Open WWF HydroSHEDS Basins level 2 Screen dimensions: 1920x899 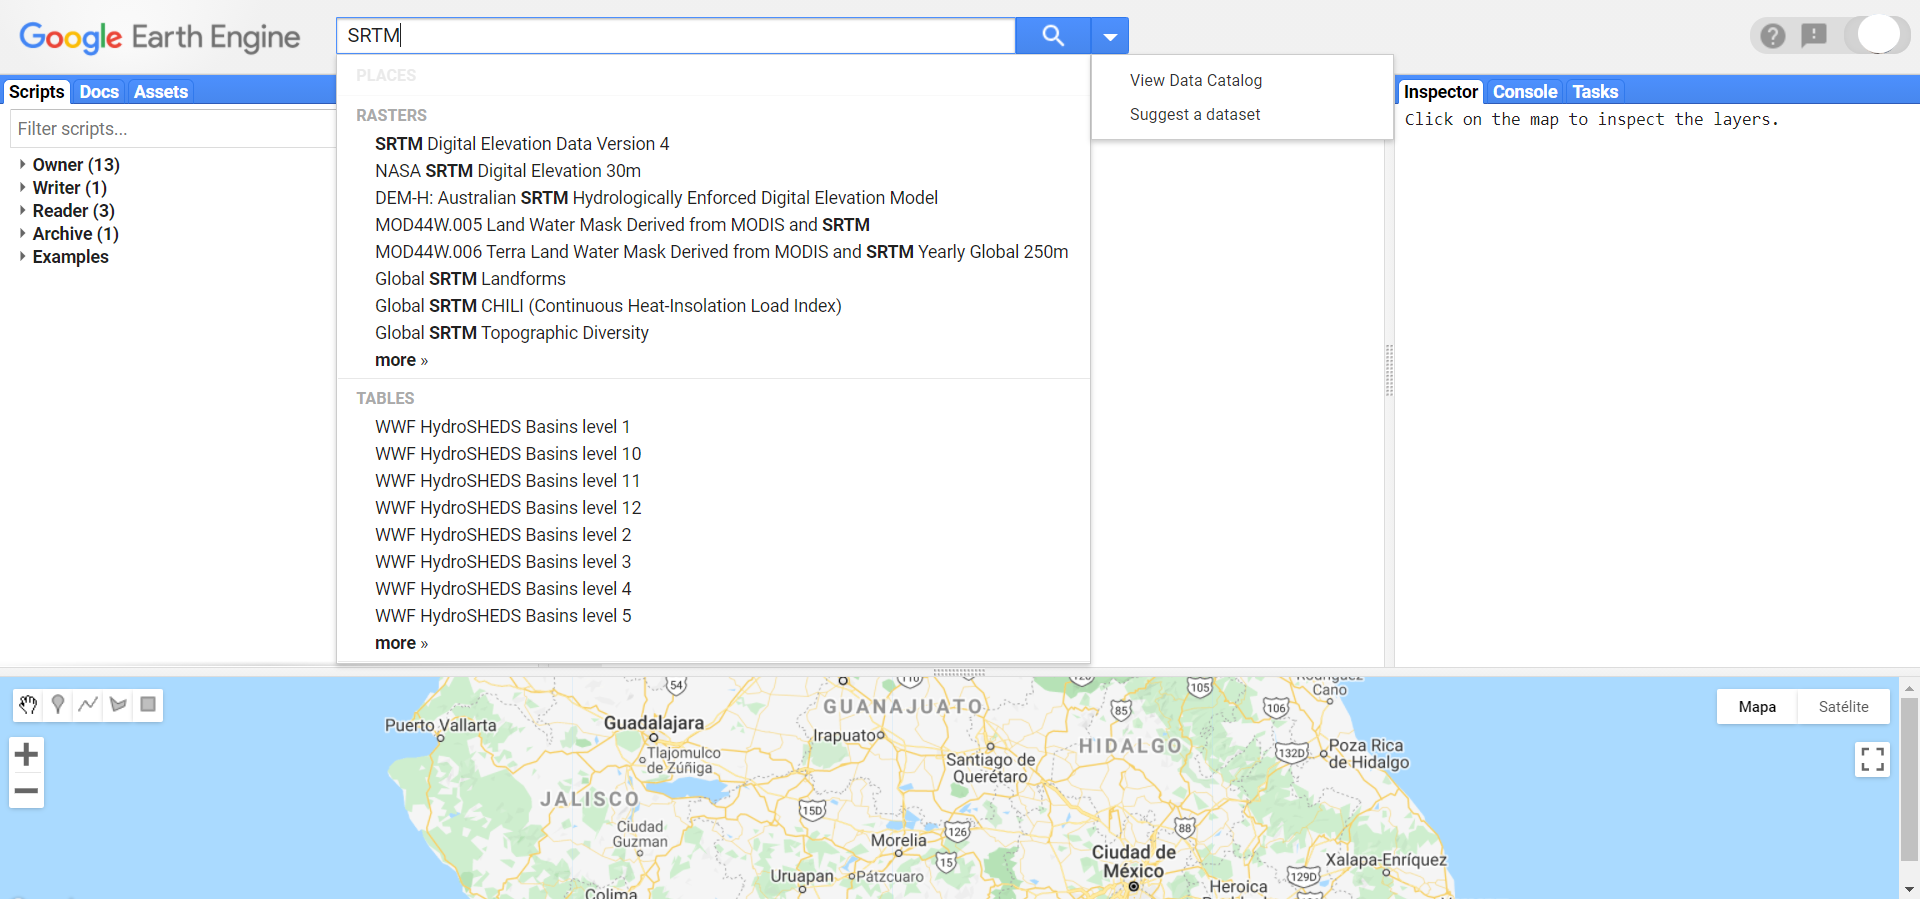pyautogui.click(x=503, y=535)
